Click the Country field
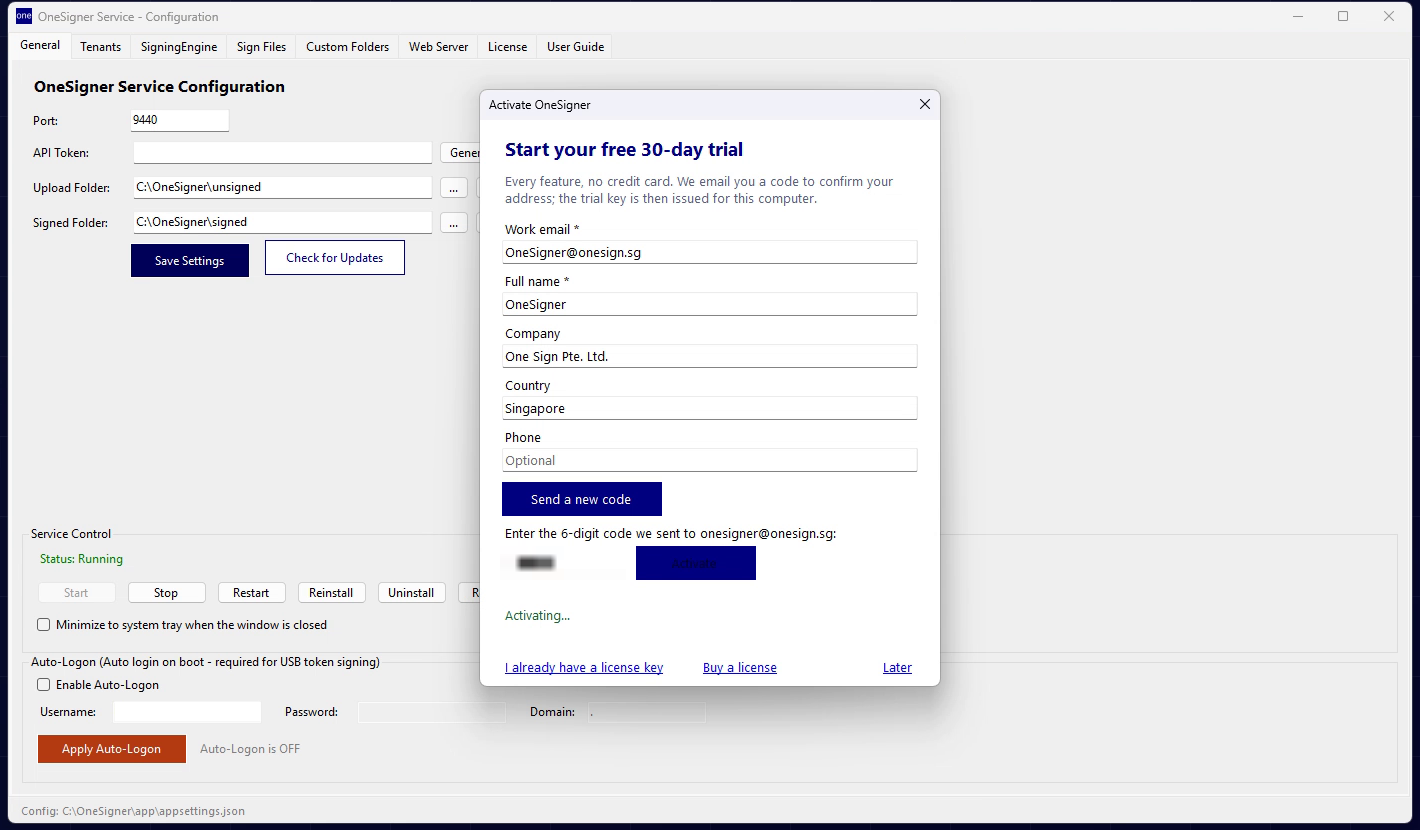 (710, 408)
